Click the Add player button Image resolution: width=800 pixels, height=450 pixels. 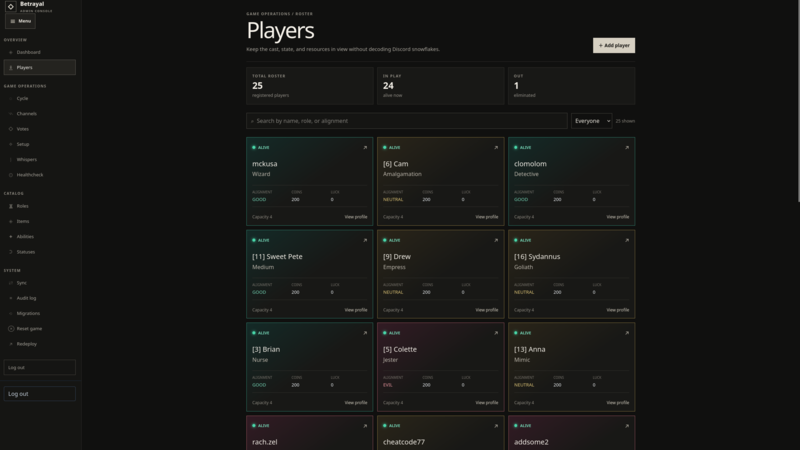[614, 45]
